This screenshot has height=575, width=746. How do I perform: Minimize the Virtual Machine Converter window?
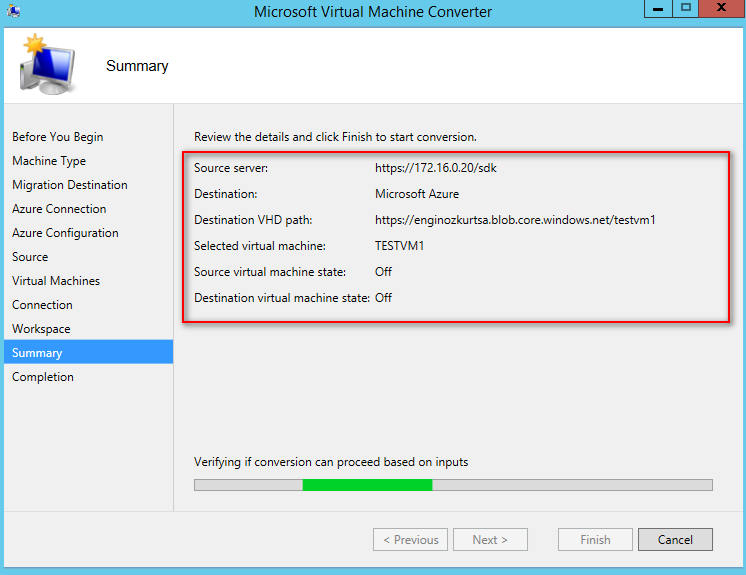tap(658, 9)
